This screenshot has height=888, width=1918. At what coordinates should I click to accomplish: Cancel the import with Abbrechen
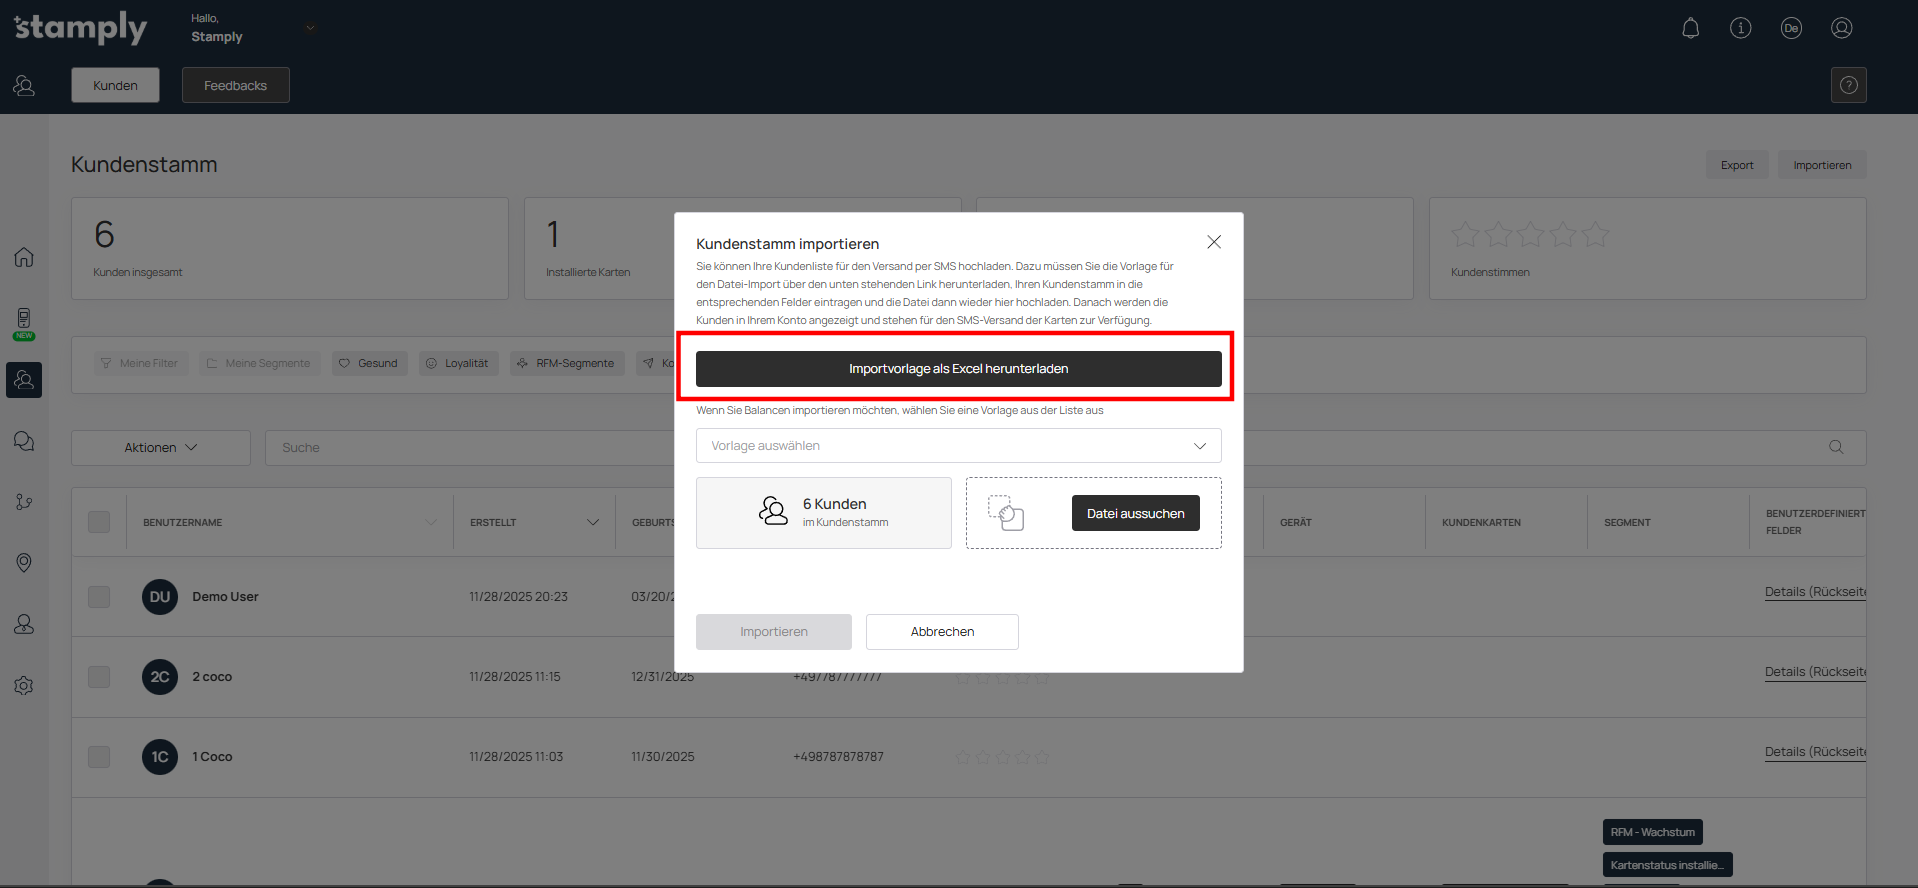point(941,632)
